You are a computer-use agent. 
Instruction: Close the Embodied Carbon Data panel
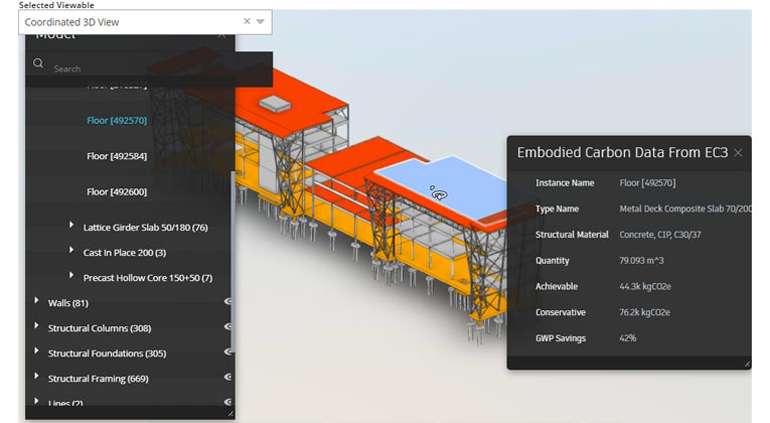[x=738, y=153]
